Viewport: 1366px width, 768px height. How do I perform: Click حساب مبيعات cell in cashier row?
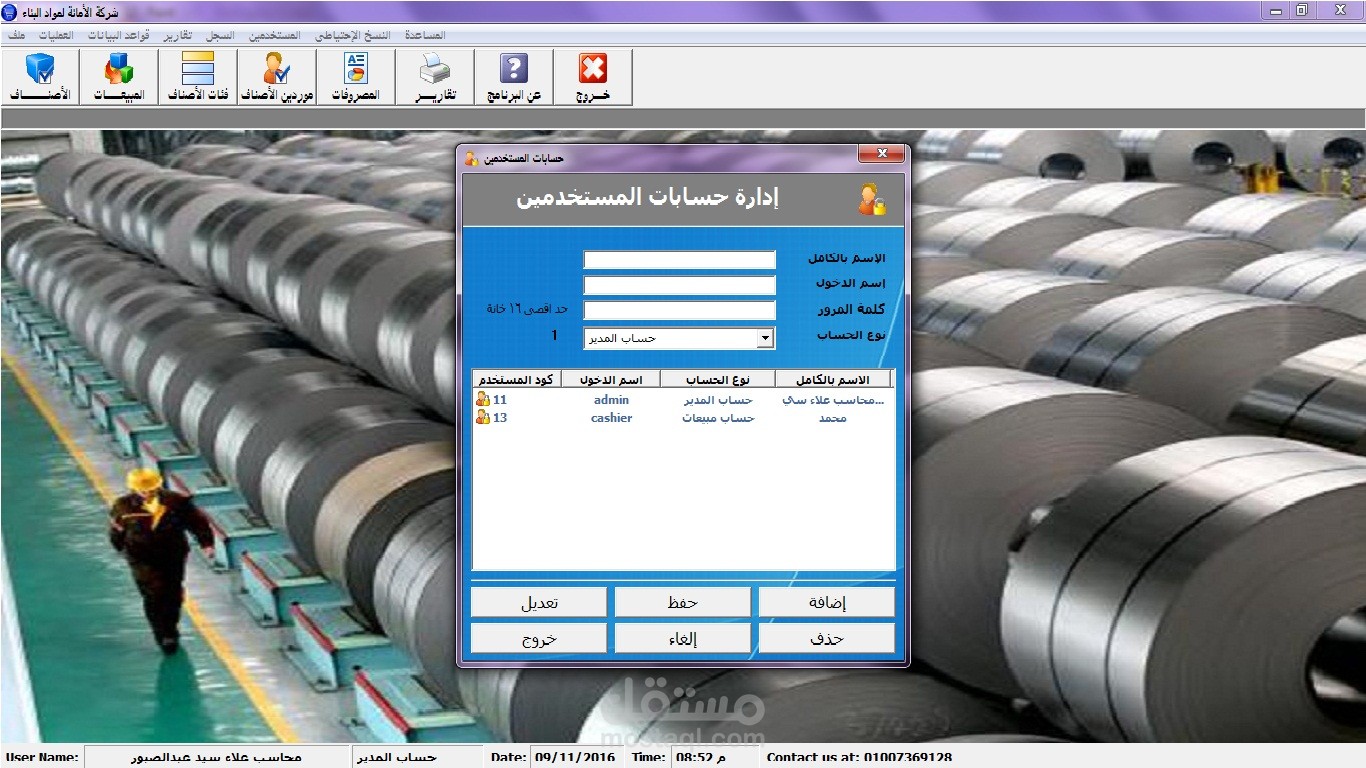point(718,418)
